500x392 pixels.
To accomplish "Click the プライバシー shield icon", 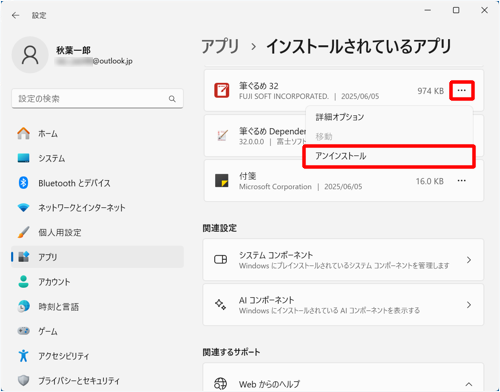I will (x=23, y=380).
